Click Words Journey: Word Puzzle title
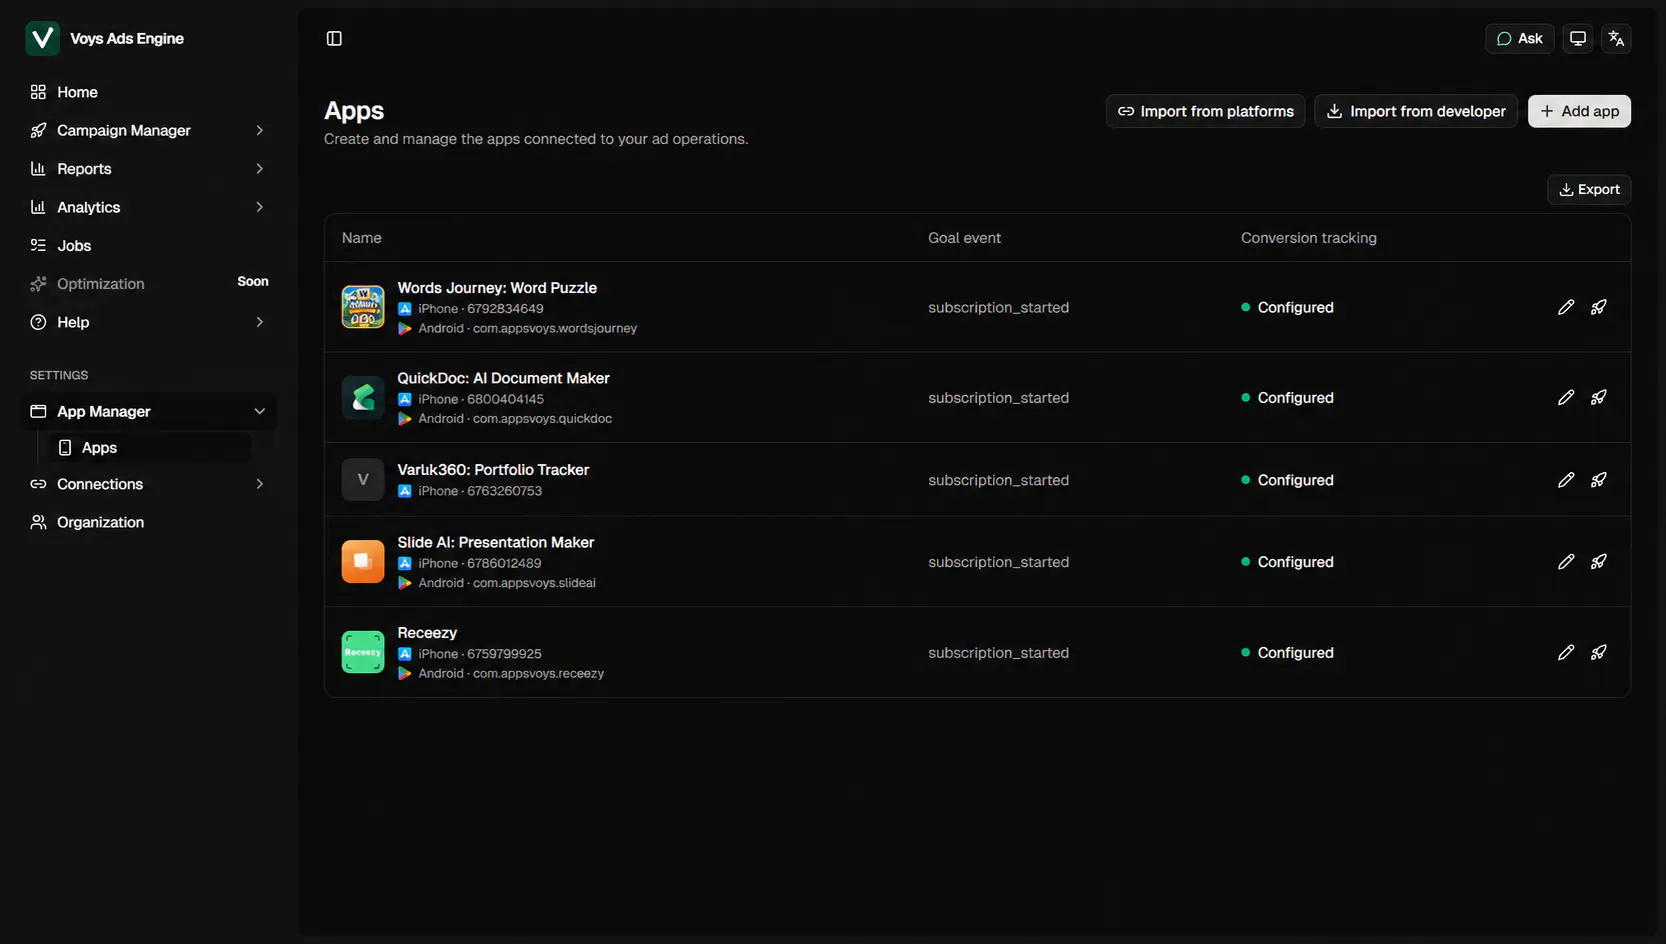1666x944 pixels. point(497,287)
